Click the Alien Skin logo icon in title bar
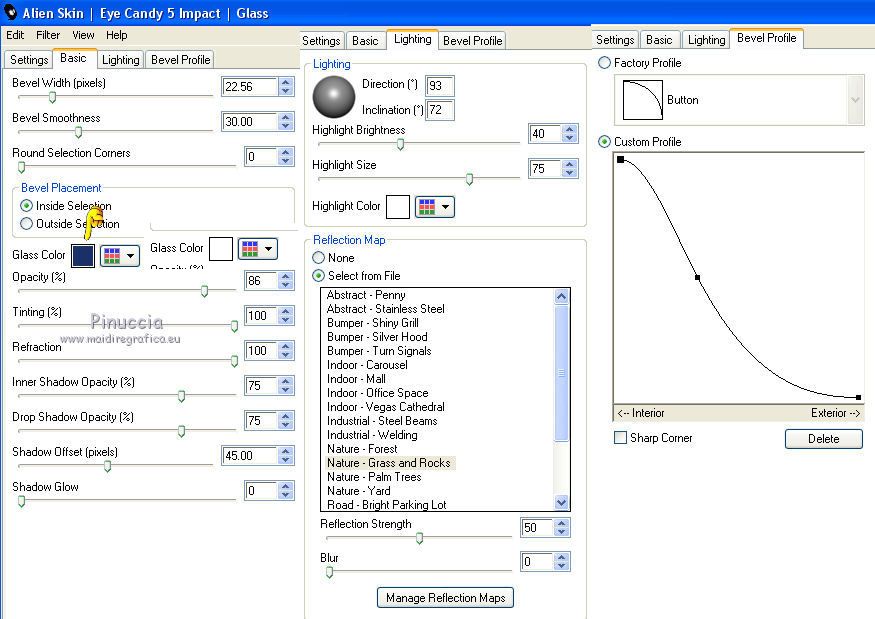This screenshot has width=875, height=619. coord(10,12)
